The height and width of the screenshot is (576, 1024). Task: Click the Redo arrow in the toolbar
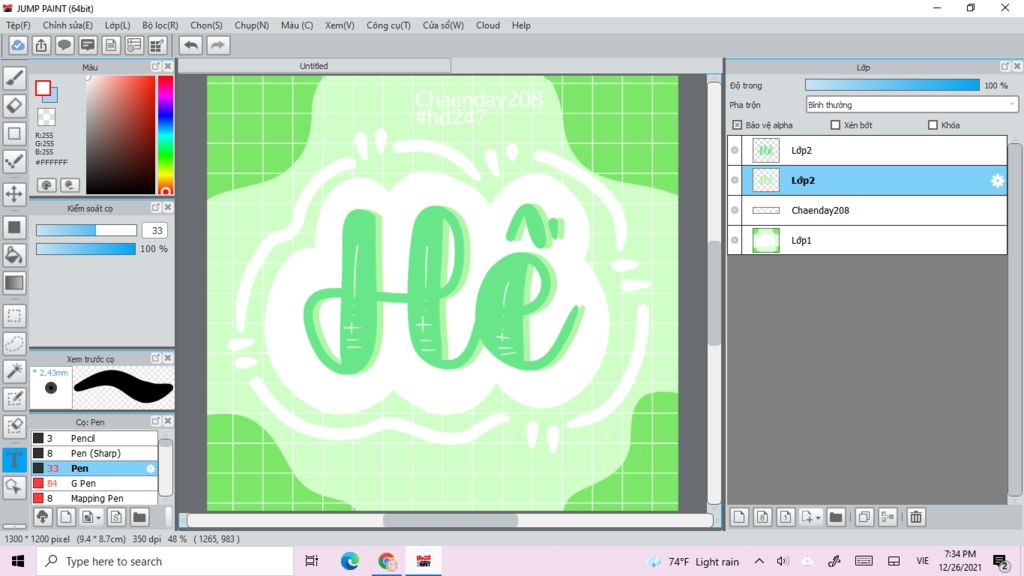coord(218,45)
